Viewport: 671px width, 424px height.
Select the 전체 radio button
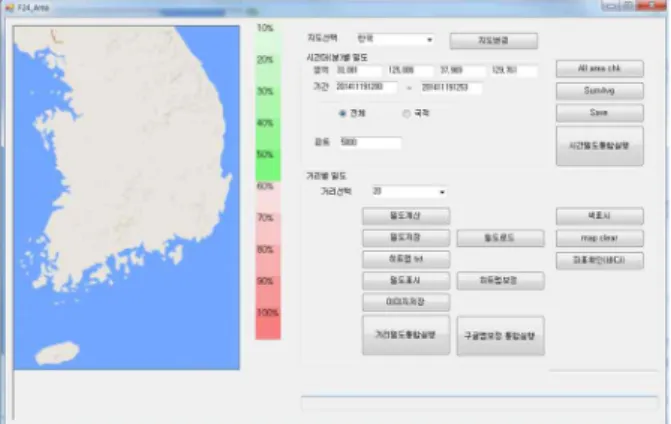pyautogui.click(x=342, y=113)
